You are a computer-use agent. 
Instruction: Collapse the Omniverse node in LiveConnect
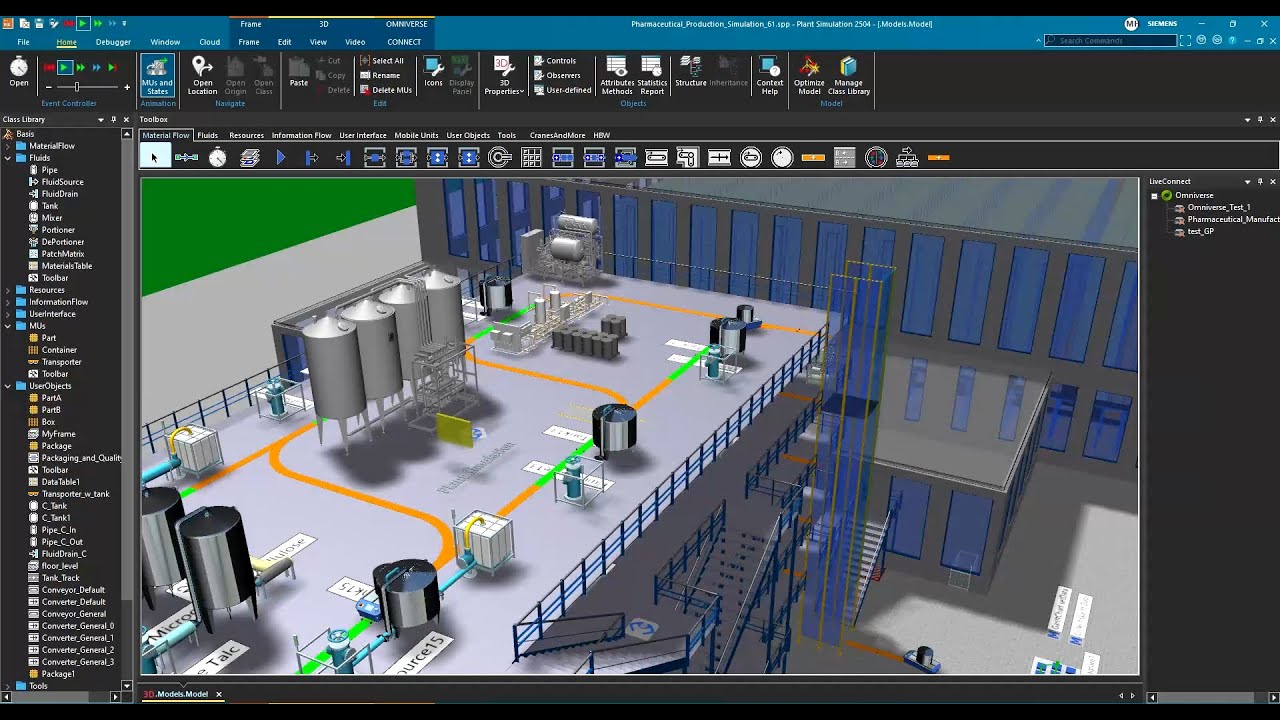(1154, 195)
